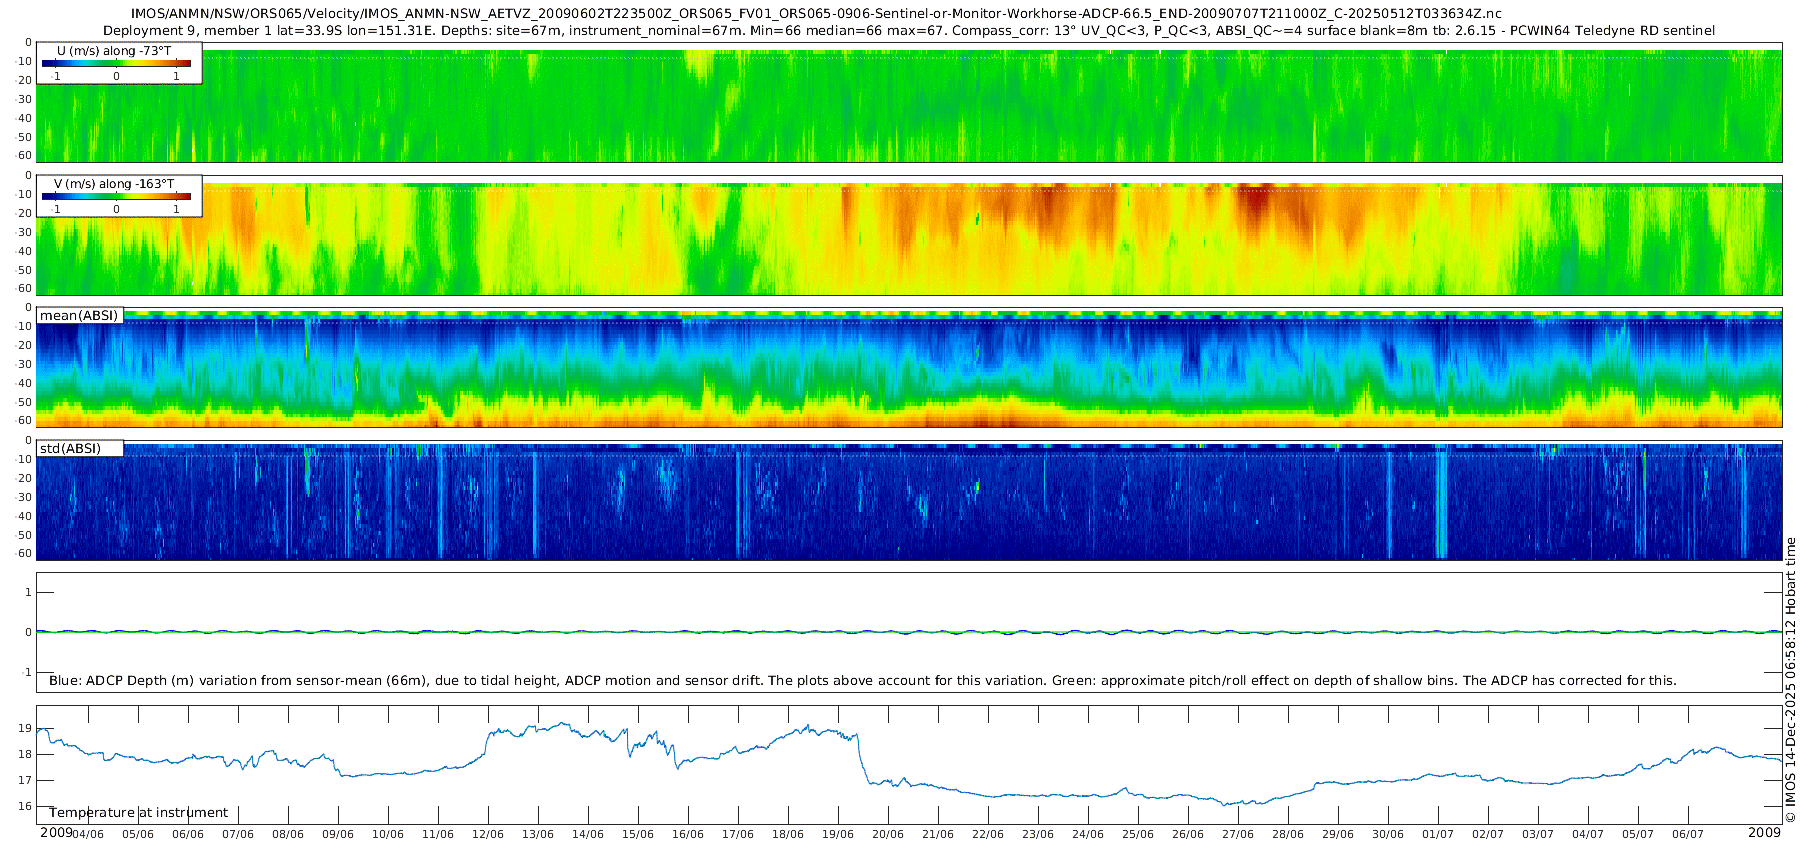Select the 09/06 date tick label
The image size is (1800, 850).
(338, 834)
